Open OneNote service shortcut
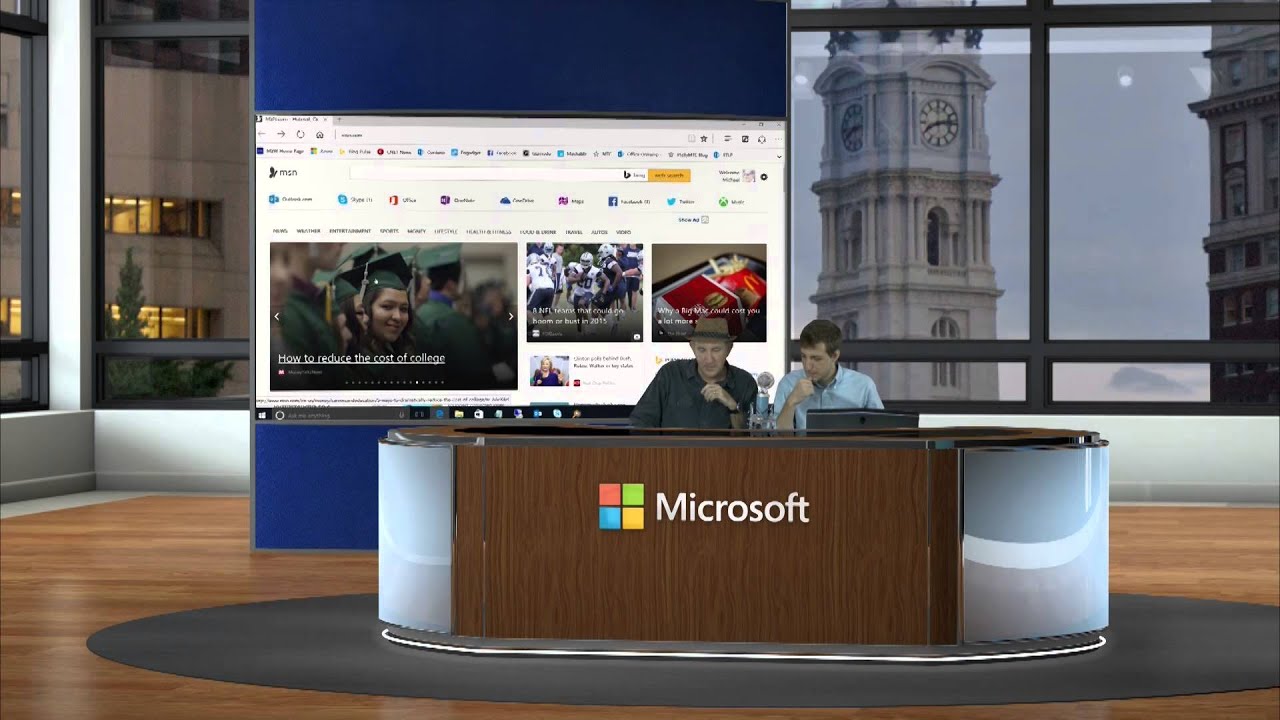Viewport: 1280px width, 720px height. [458, 200]
